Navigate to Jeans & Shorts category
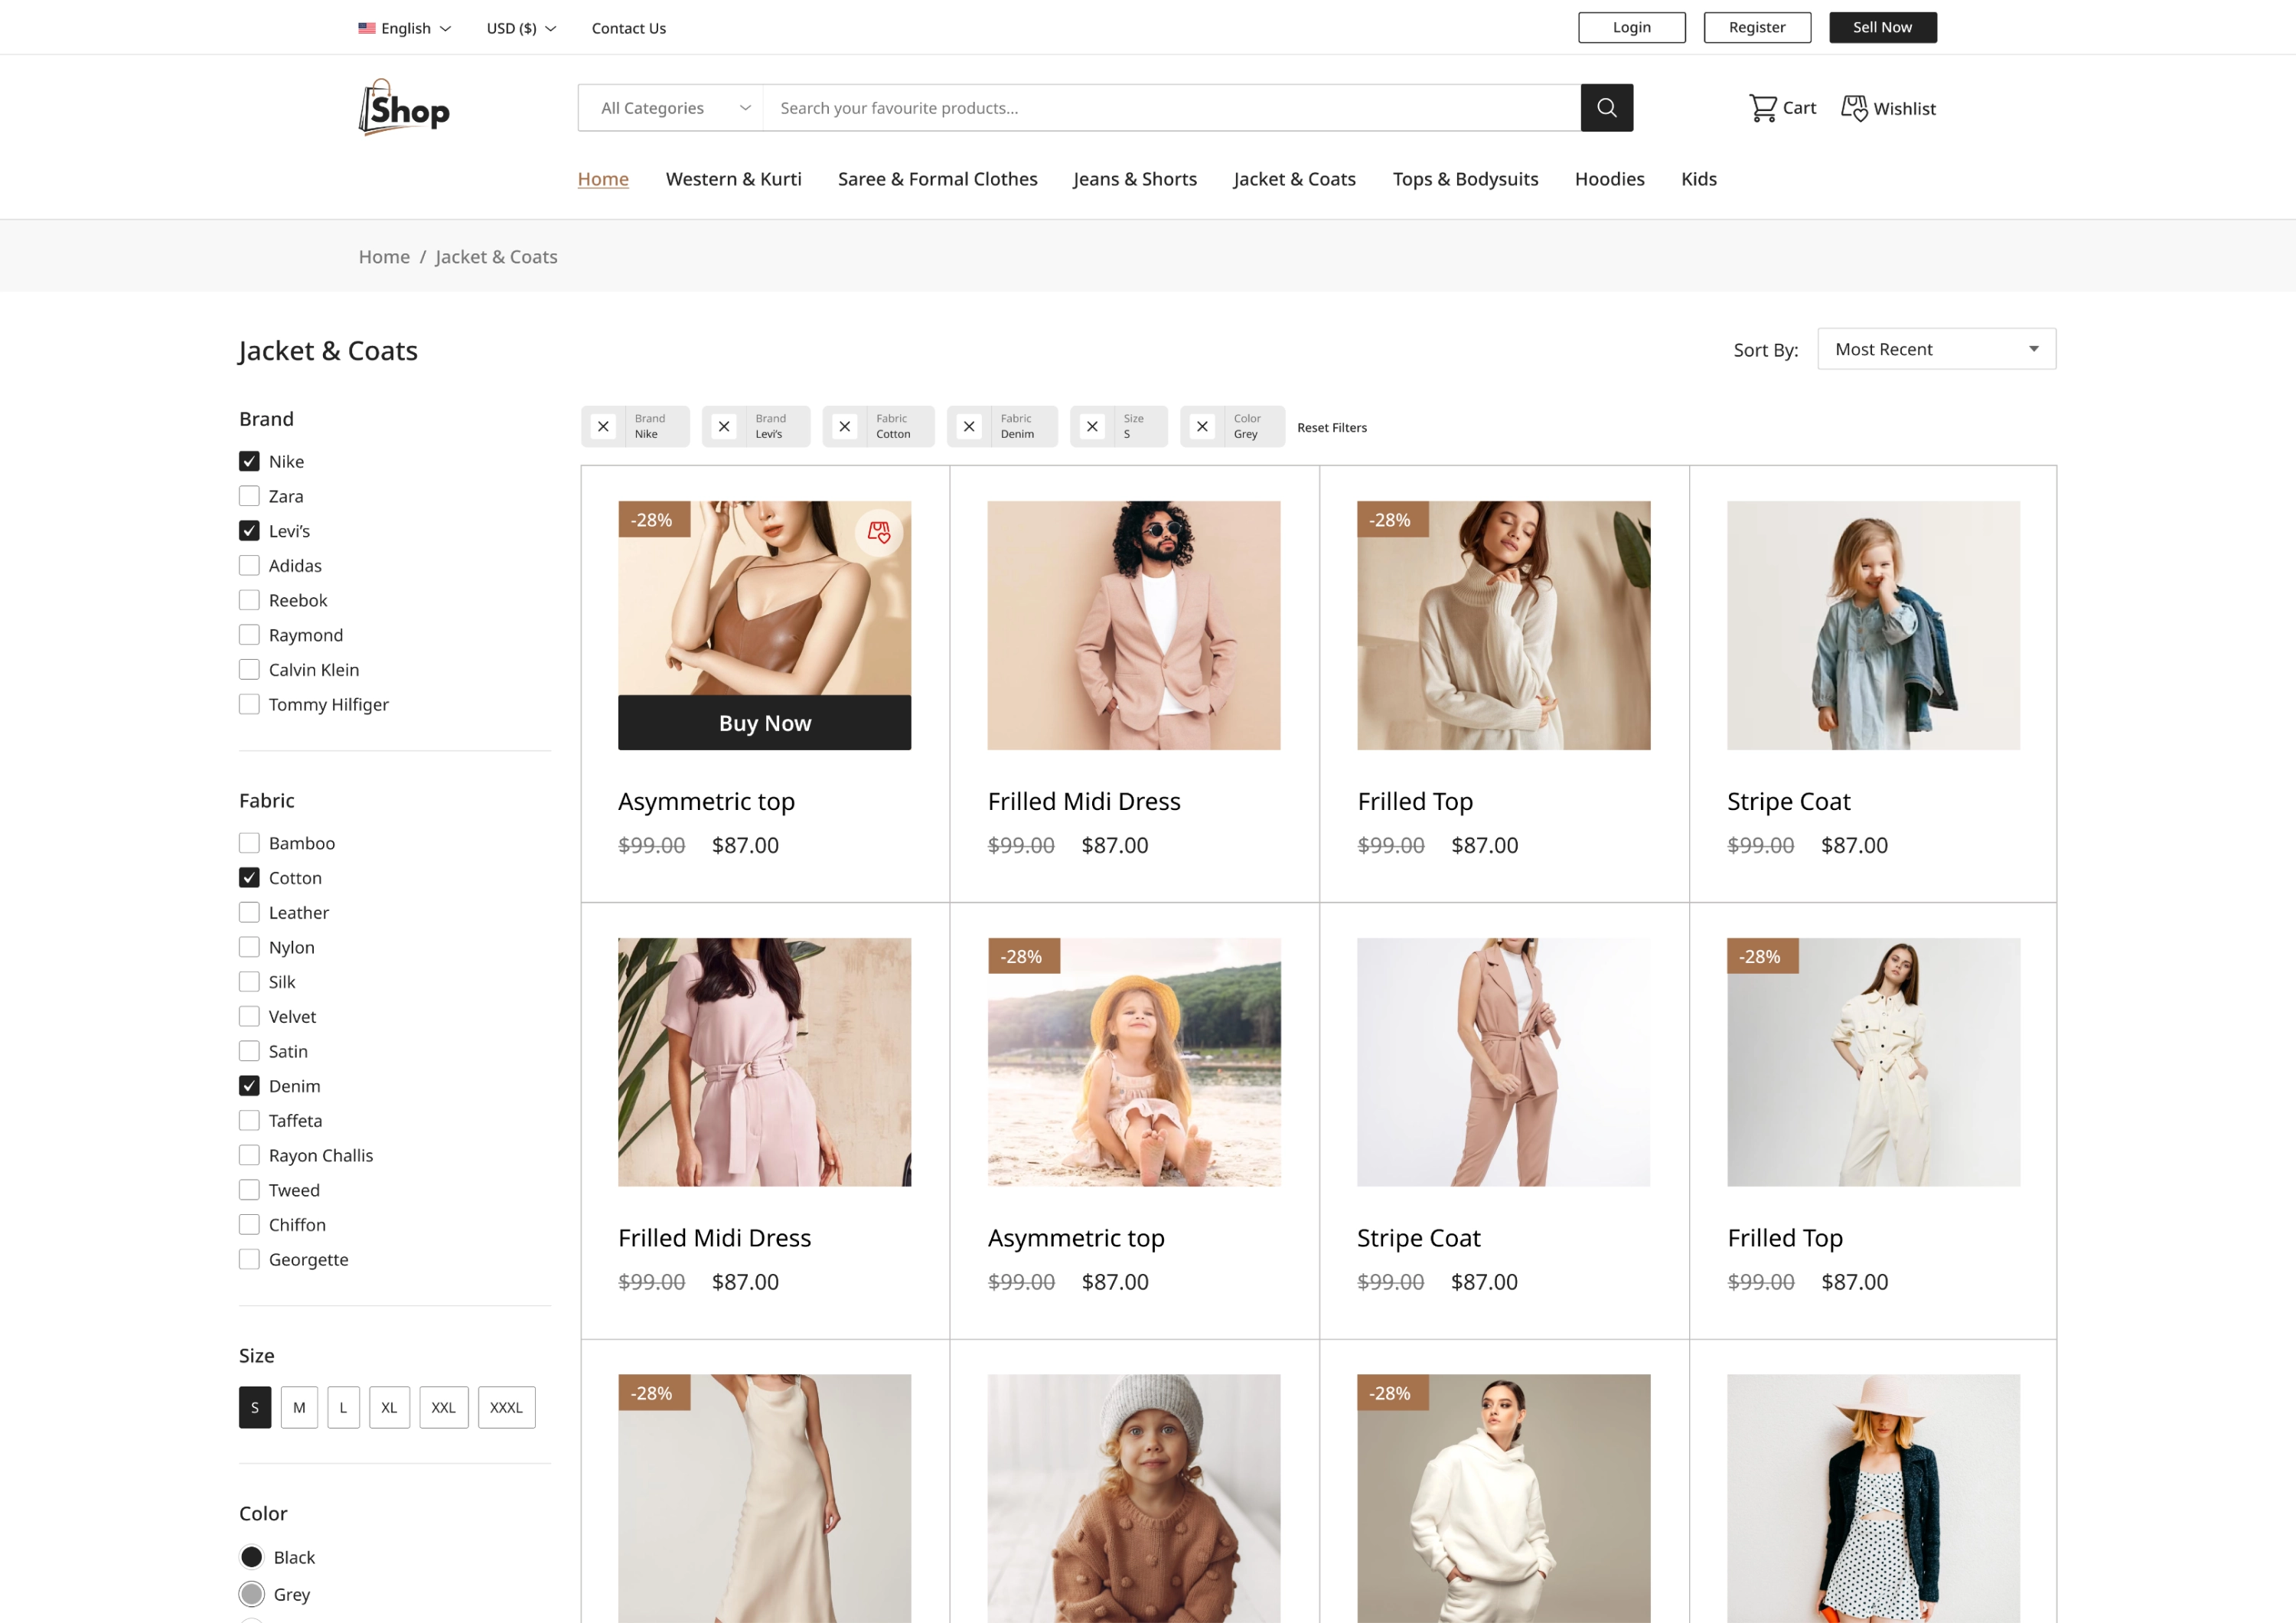The image size is (2296, 1623). coord(1135,179)
